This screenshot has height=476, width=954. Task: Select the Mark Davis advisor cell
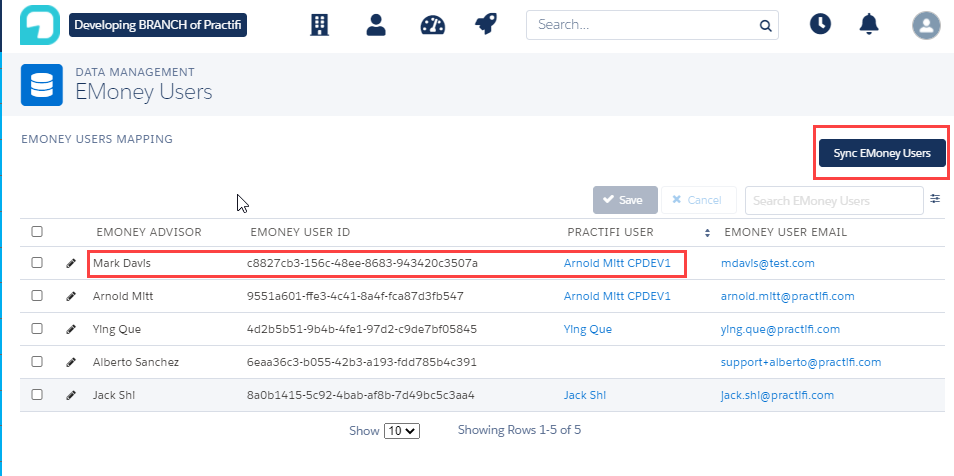coord(121,264)
